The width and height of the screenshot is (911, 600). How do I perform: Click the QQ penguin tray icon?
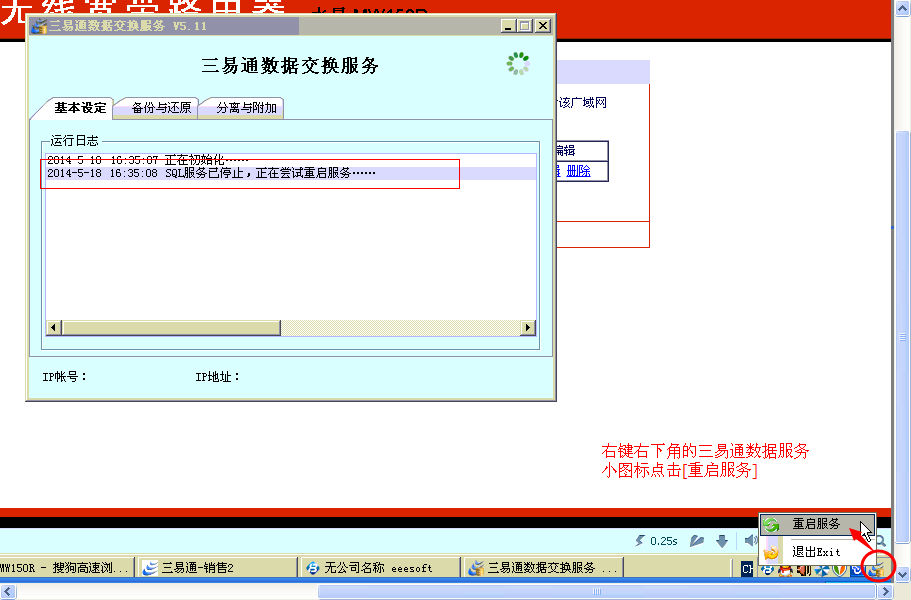(786, 569)
